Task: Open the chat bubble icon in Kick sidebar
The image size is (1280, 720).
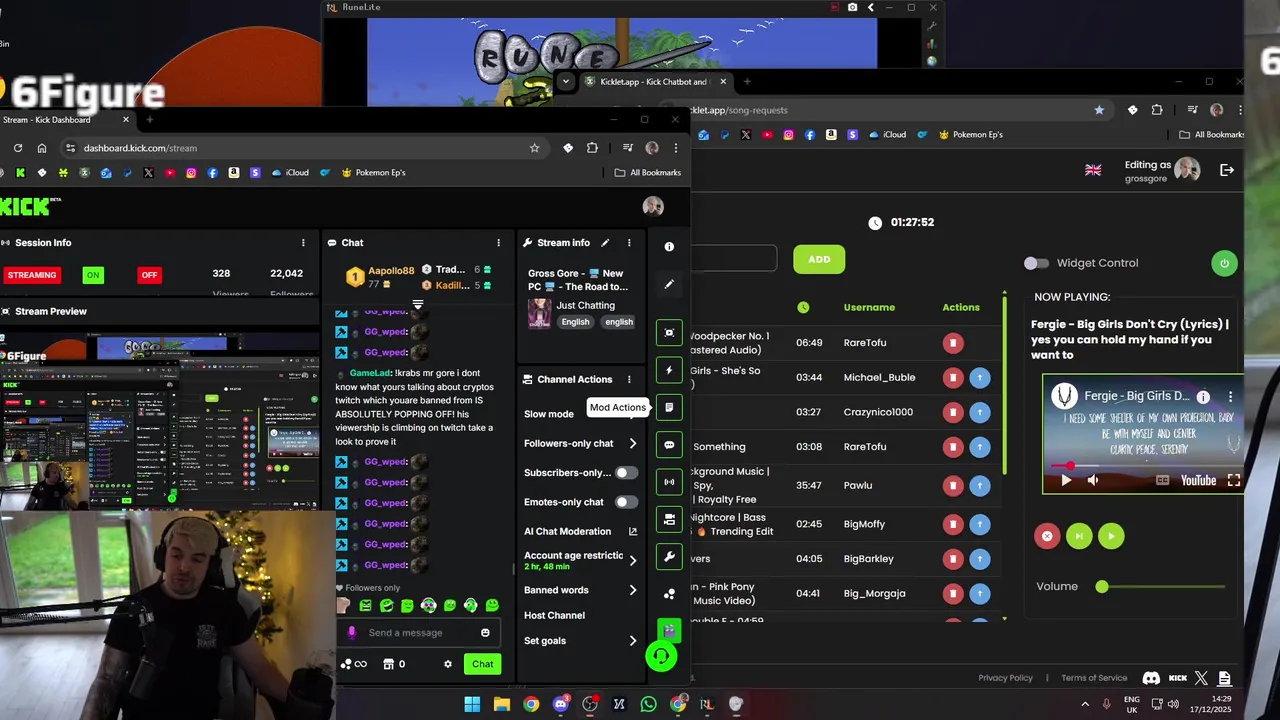Action: point(669,445)
